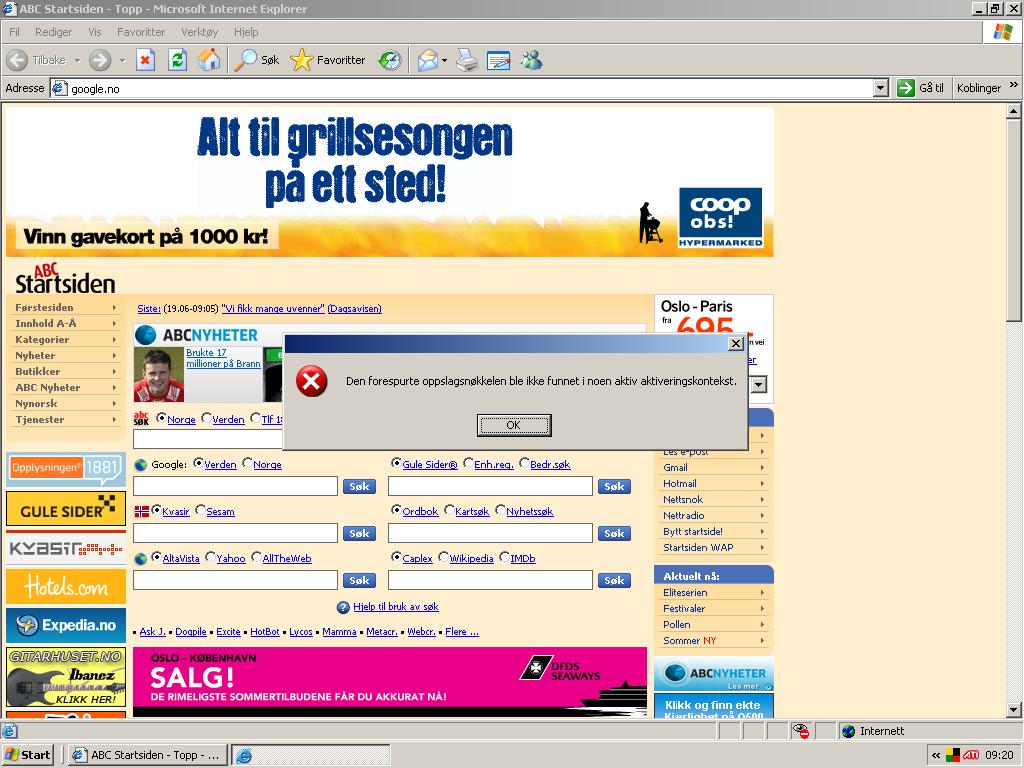Click the page icon in the address bar
Screen dimensions: 1024x768
point(59,88)
